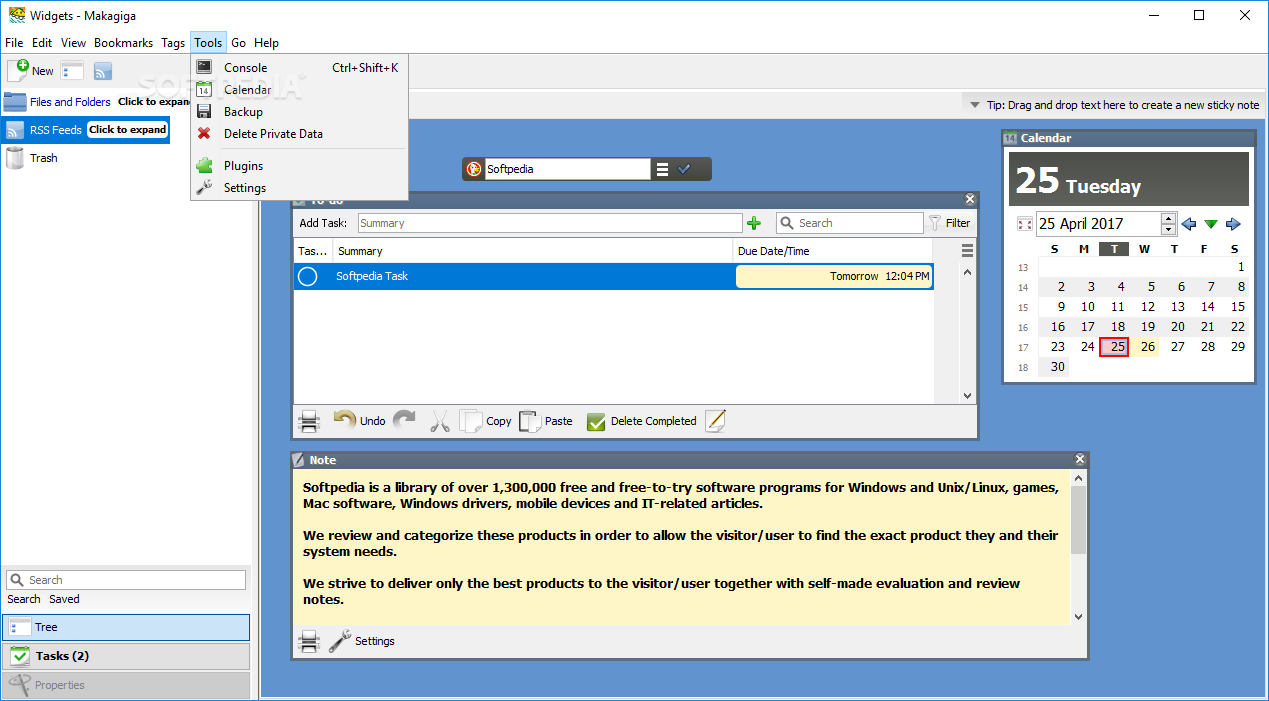Click the Search link under sidebar field

[24, 599]
